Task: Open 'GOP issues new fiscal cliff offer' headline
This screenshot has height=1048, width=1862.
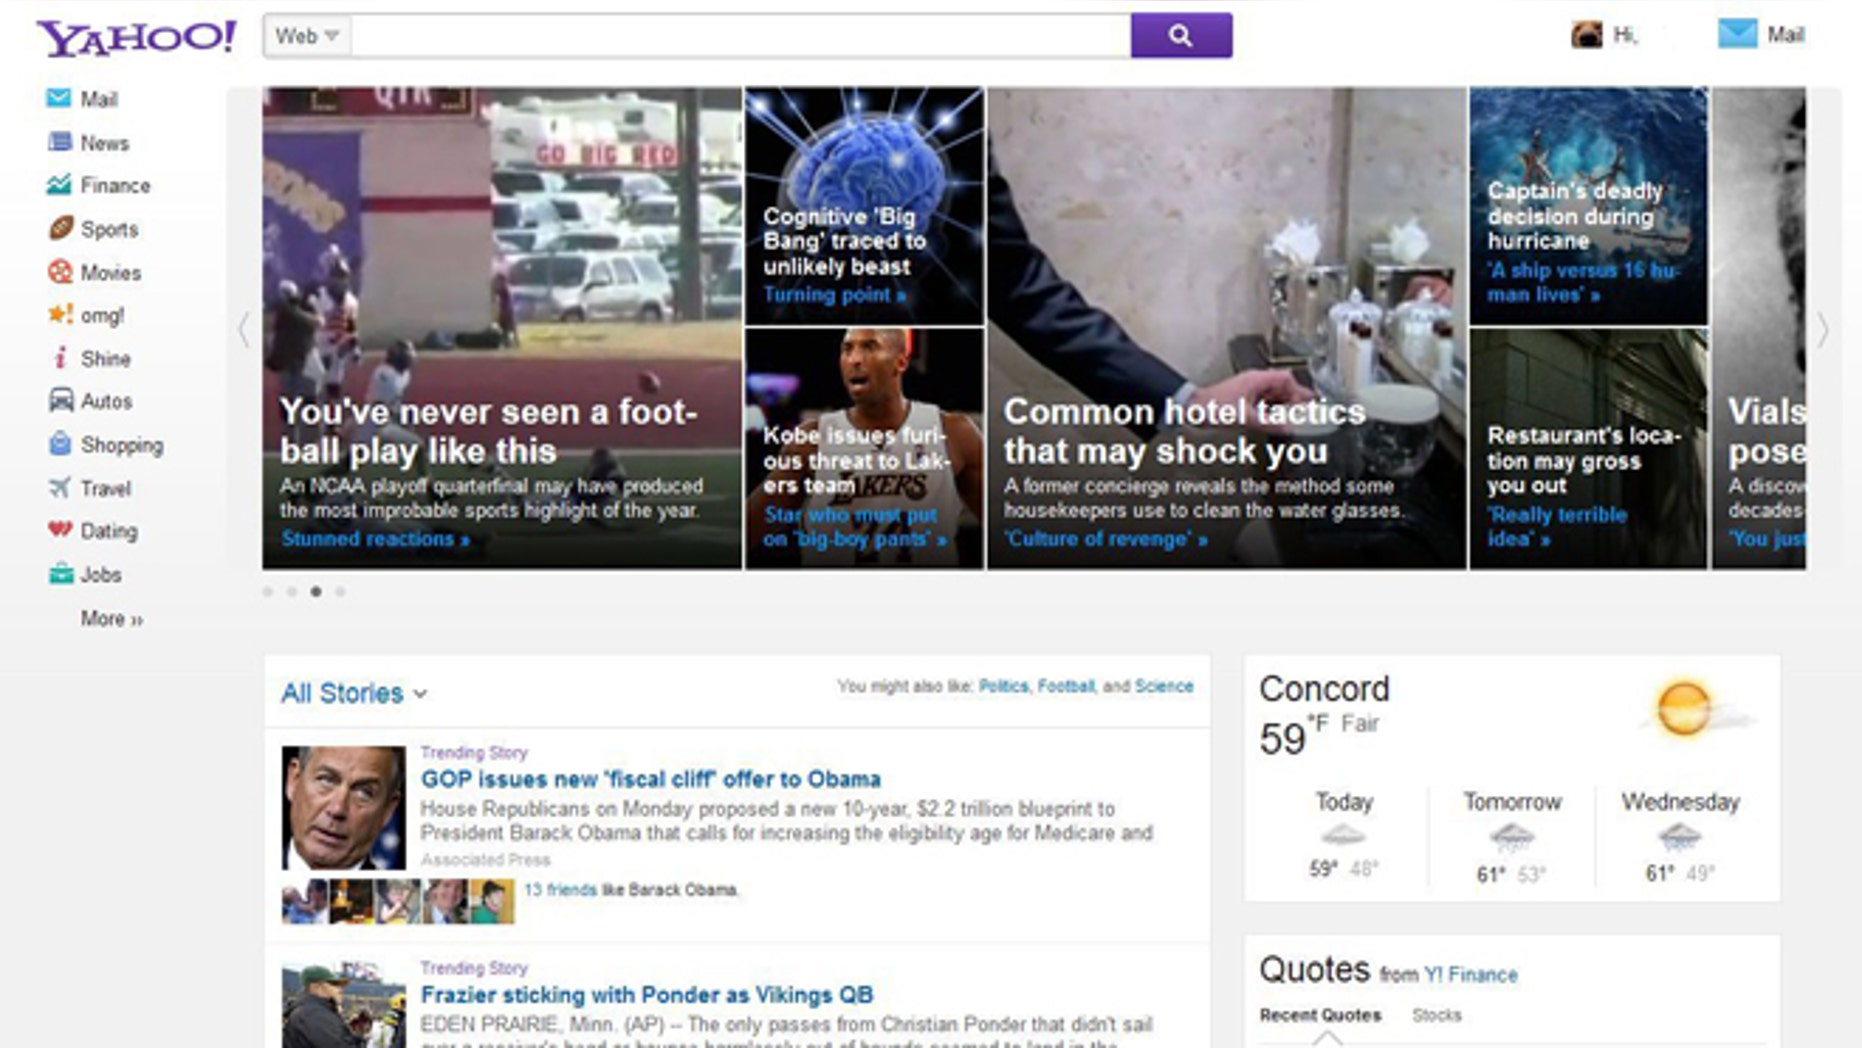Action: 651,779
